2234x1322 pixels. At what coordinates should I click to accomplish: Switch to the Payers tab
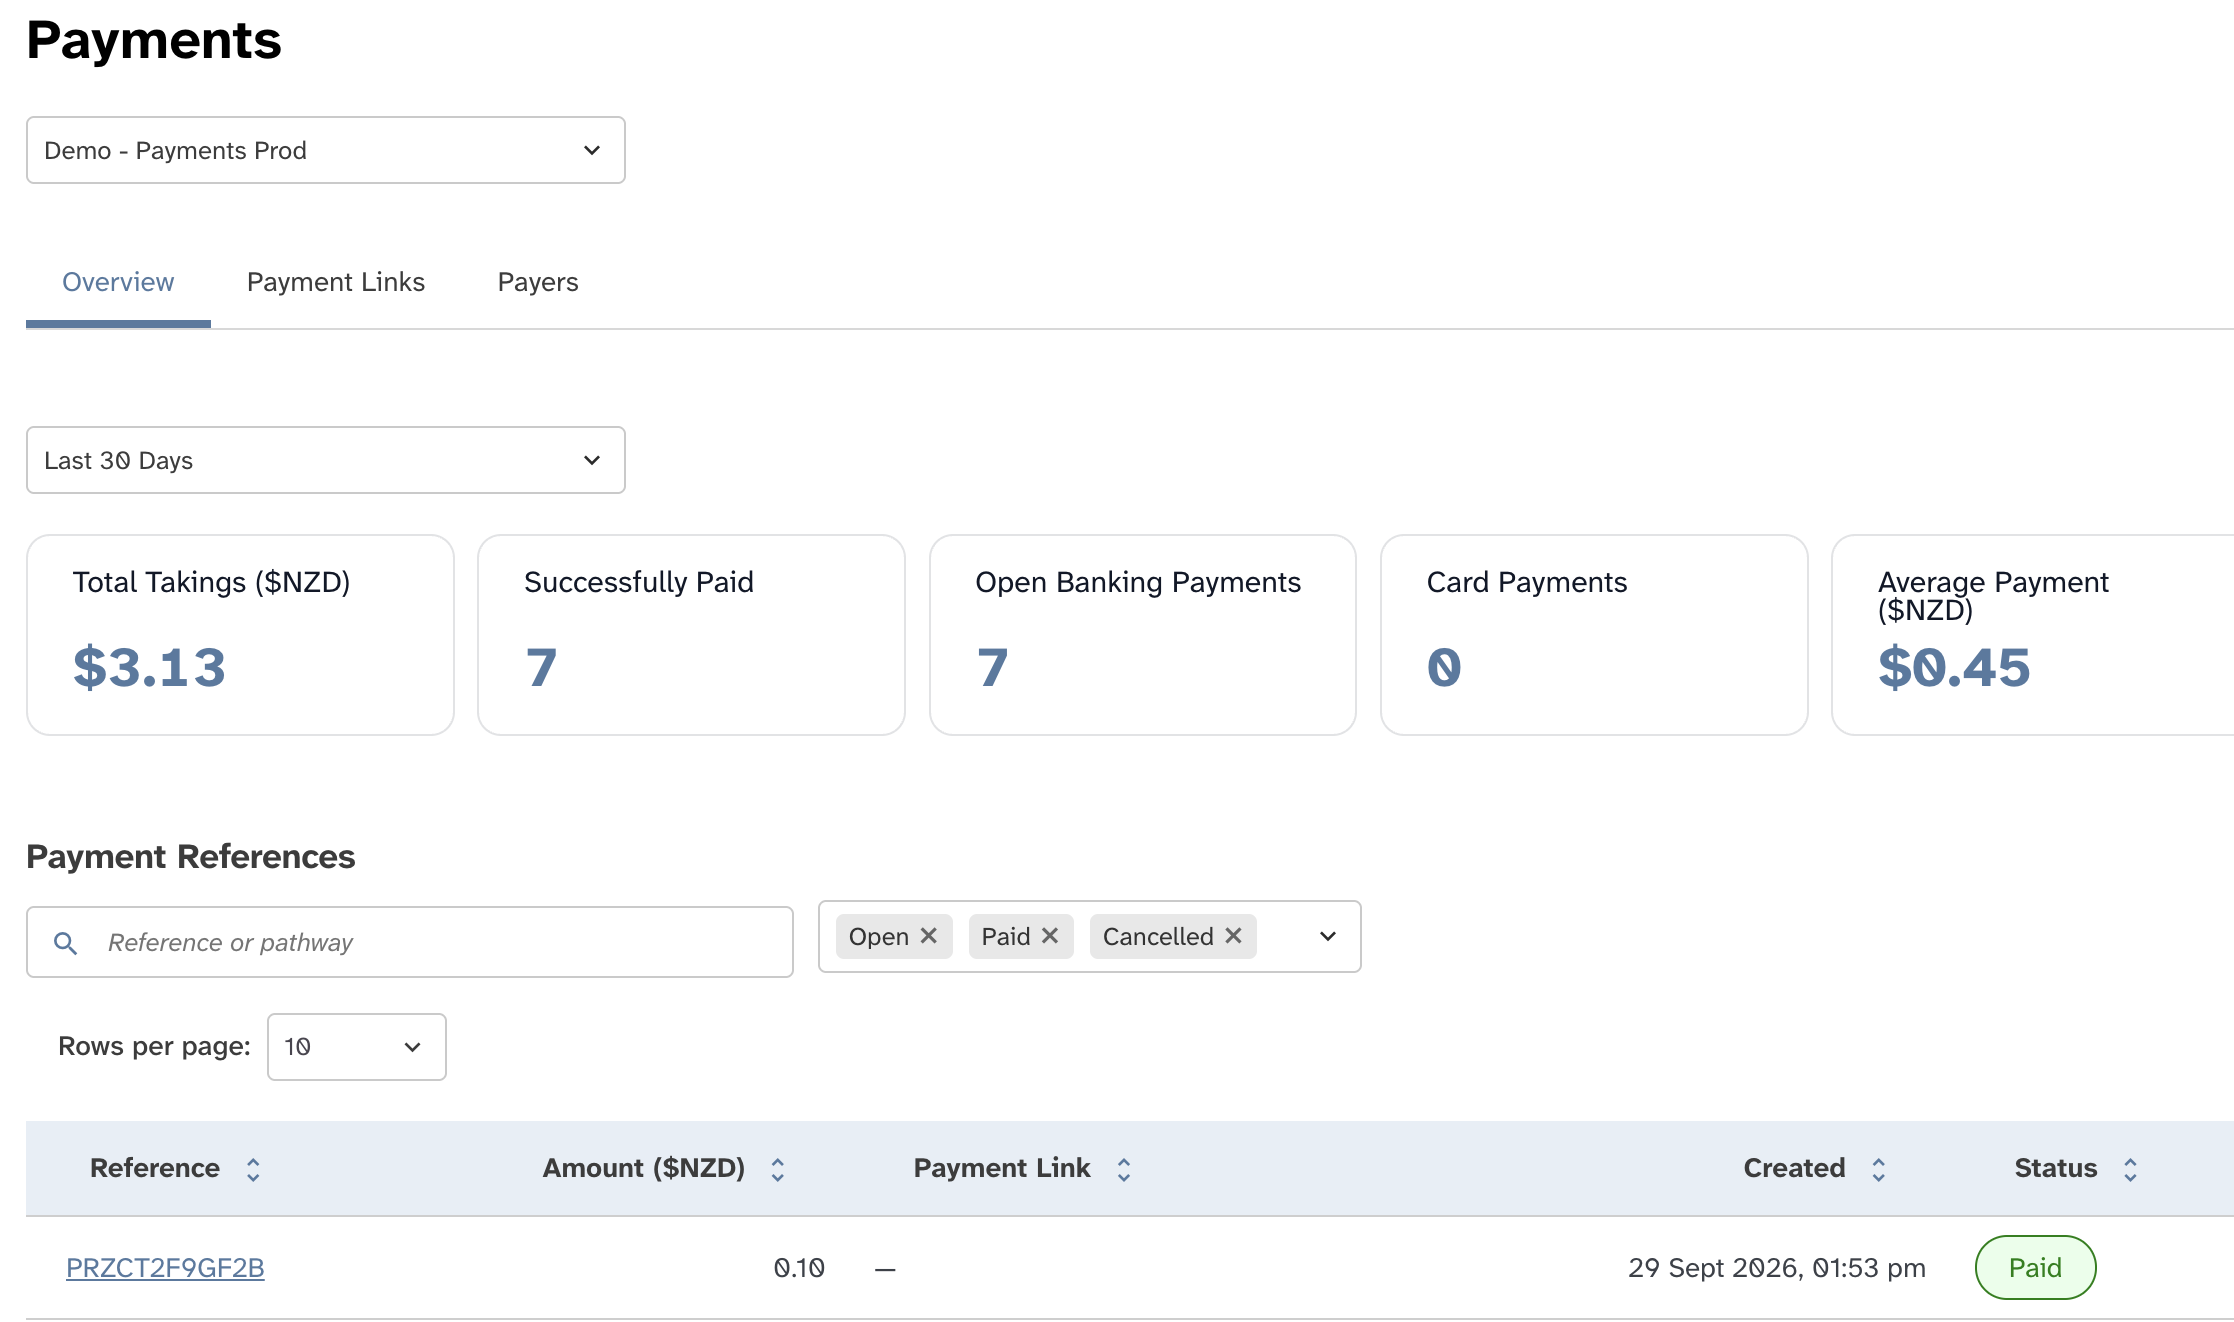tap(538, 283)
